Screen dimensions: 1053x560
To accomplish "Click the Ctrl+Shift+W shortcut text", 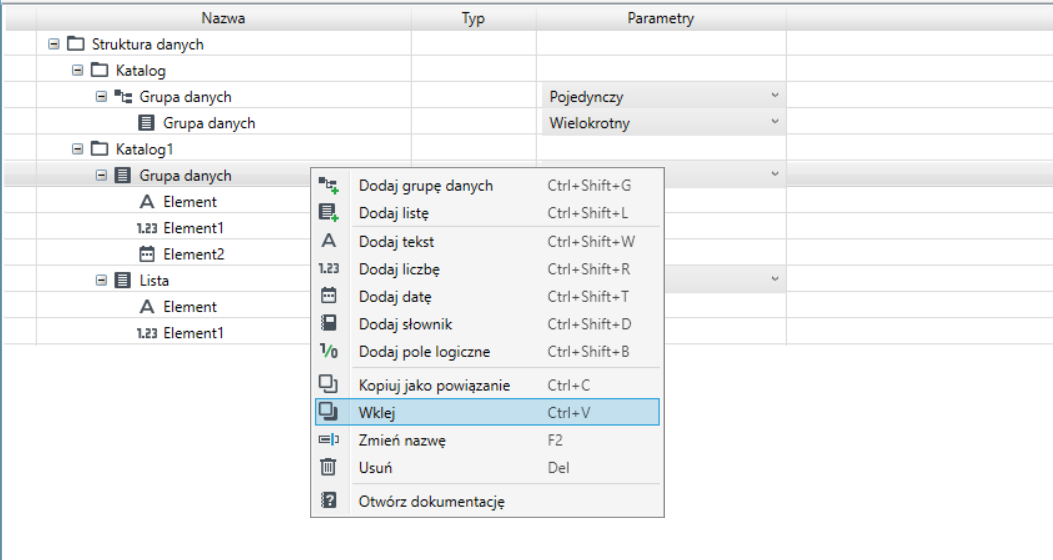I will point(591,241).
